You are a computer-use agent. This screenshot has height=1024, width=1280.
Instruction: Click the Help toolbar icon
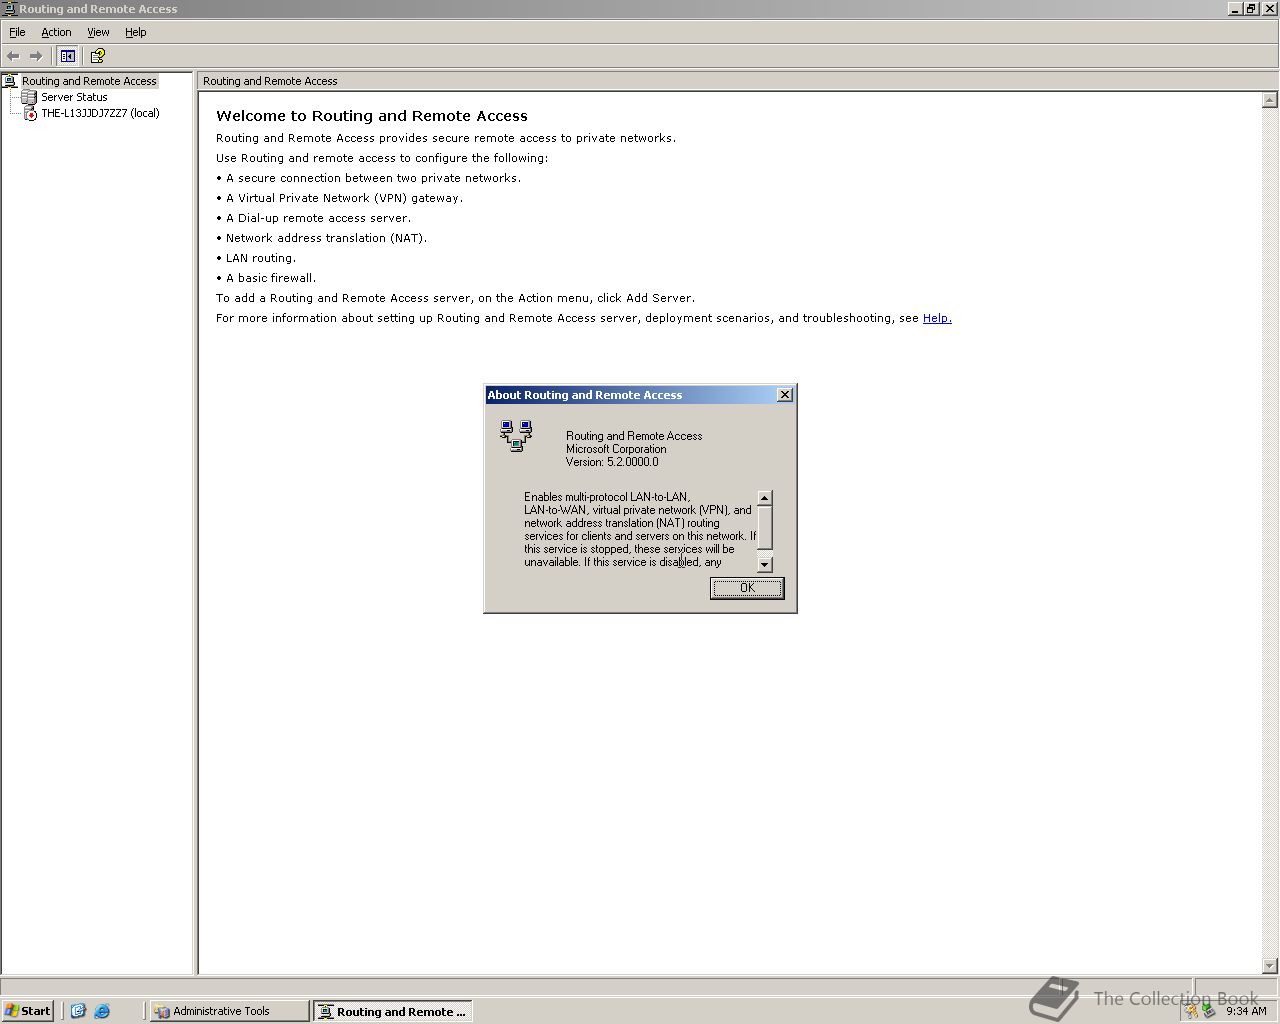[97, 56]
